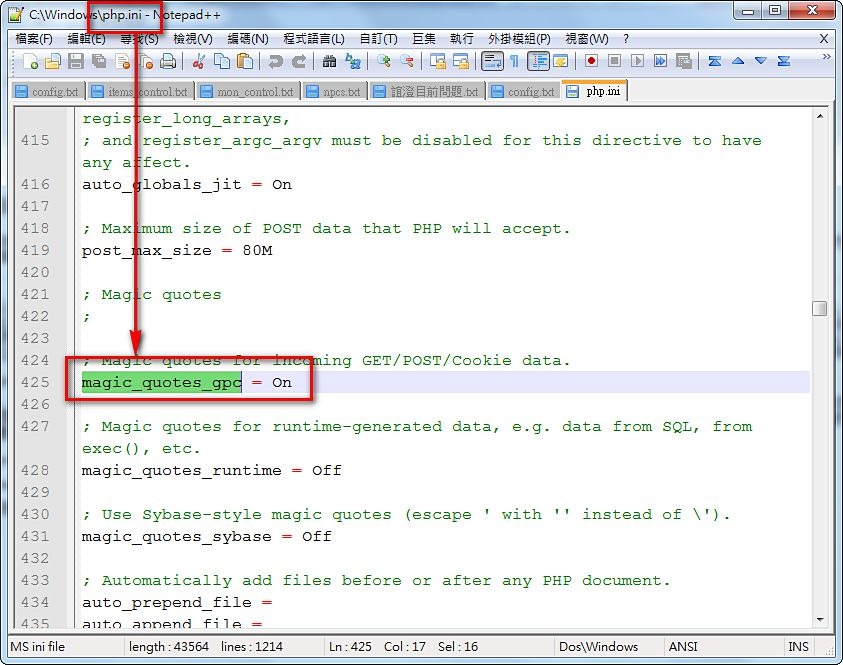Open the 外掛模組(P) plugins menu

point(519,39)
